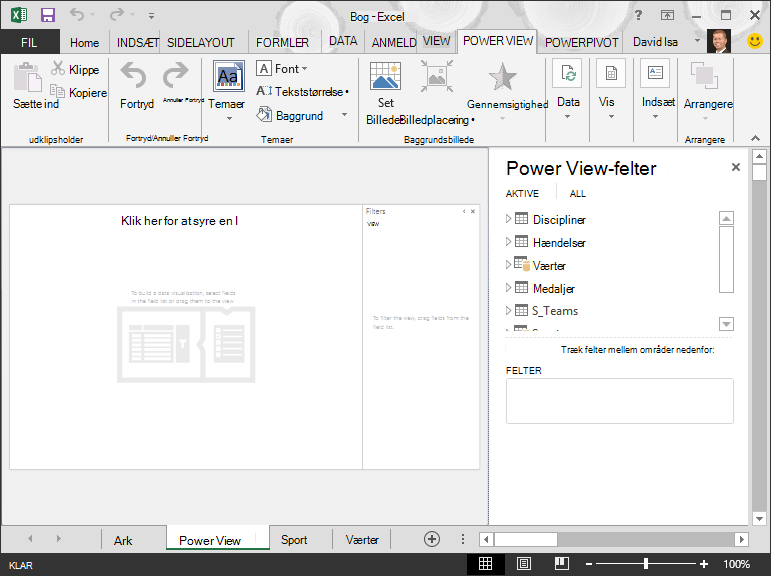Switch to Normal view in status bar

click(x=485, y=564)
